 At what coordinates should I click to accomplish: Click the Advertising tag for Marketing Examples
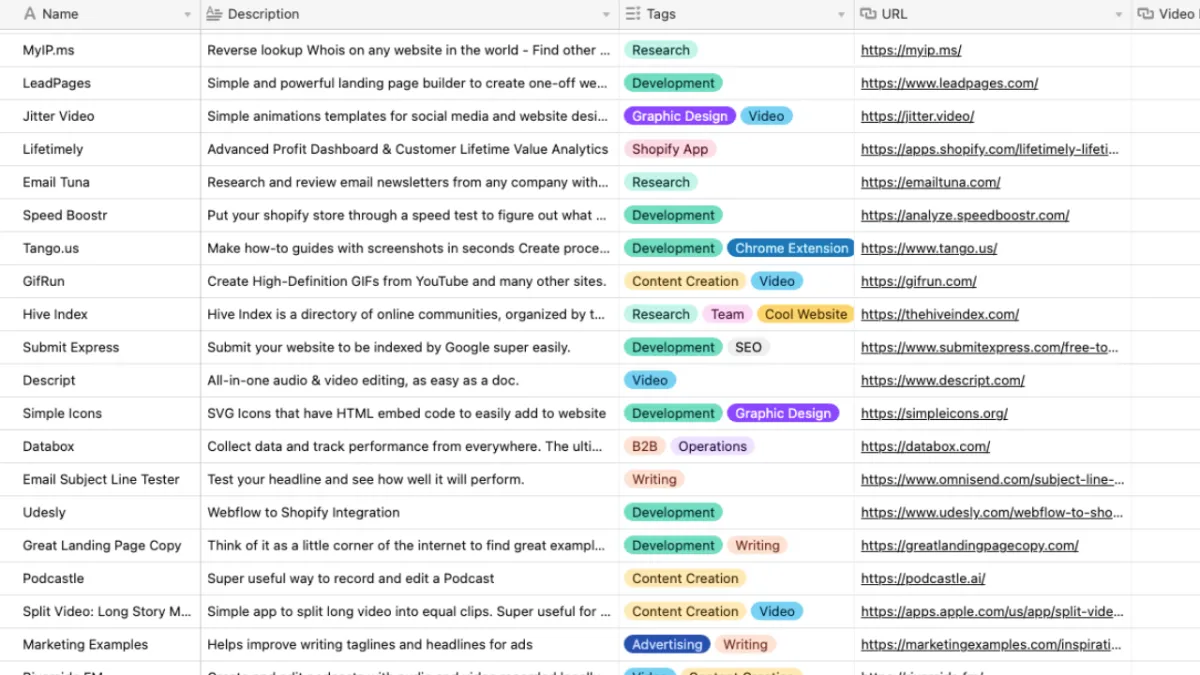667,644
